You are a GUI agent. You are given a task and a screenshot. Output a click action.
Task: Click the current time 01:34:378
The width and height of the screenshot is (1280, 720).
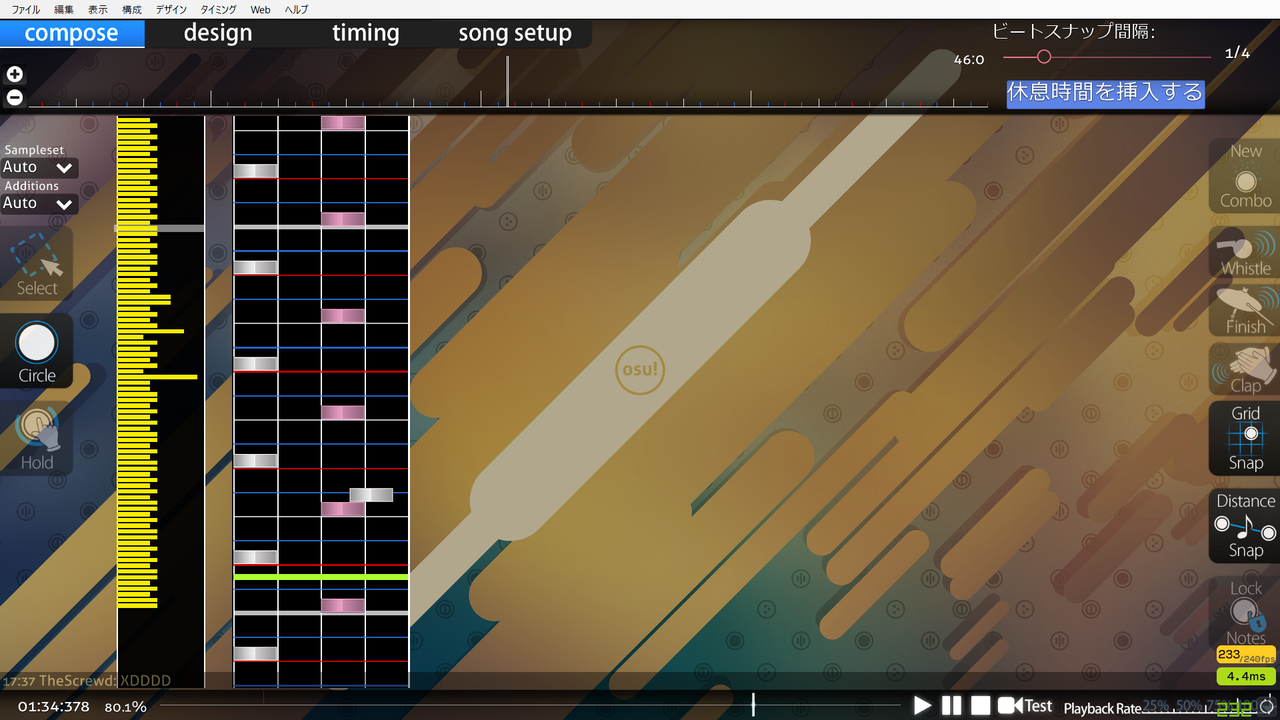pos(54,707)
